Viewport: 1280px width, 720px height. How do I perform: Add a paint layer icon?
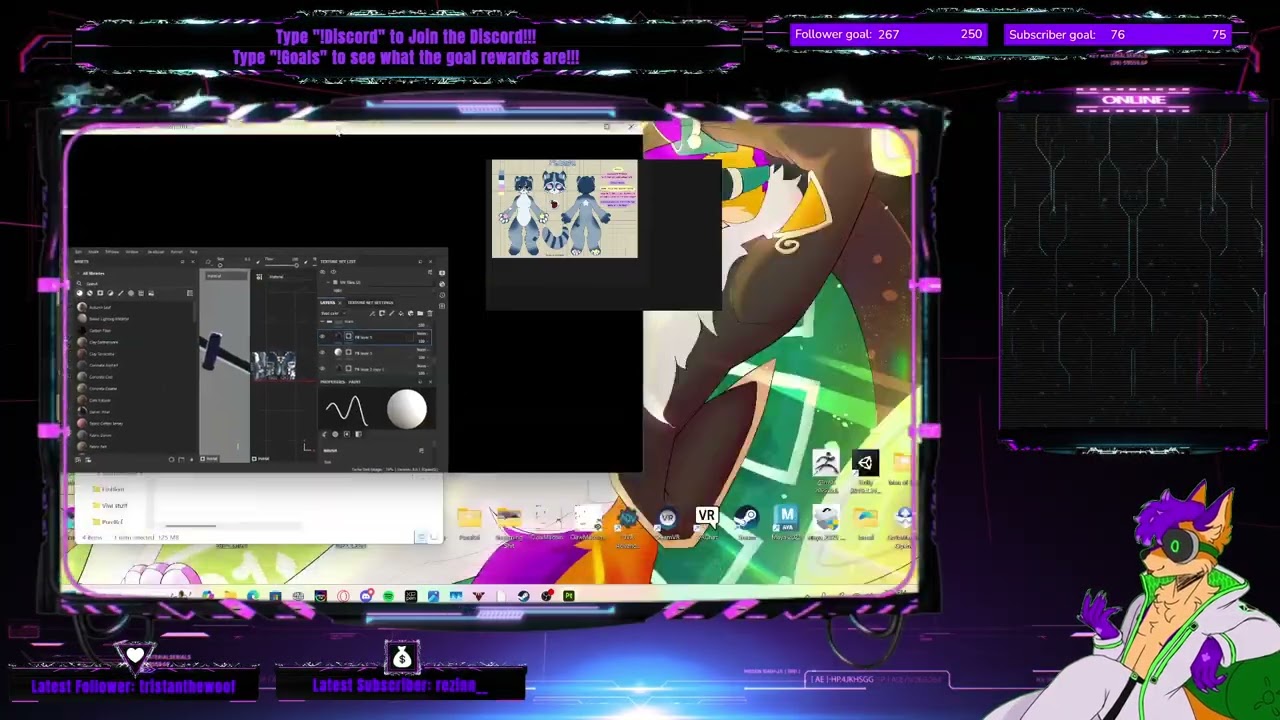tap(392, 313)
